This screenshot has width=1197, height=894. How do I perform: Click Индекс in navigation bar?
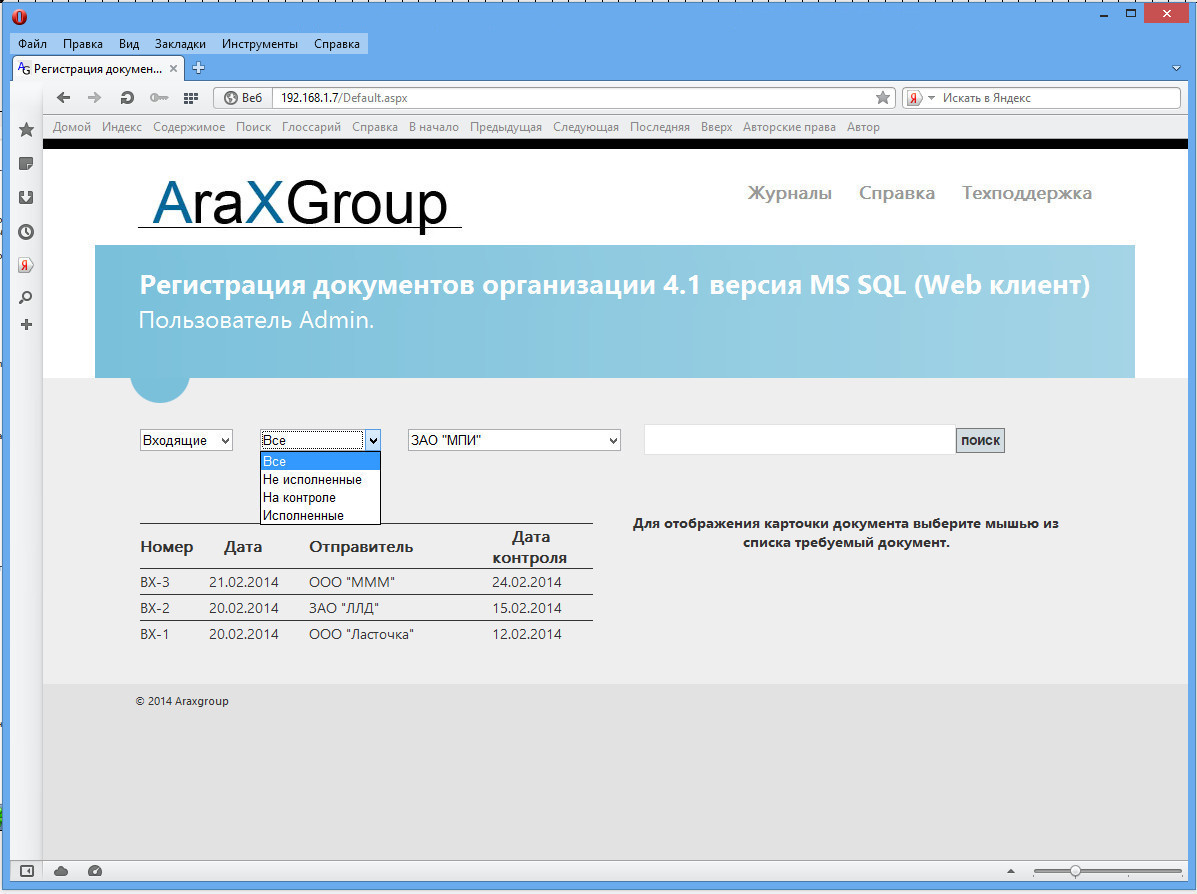pyautogui.click(x=121, y=127)
